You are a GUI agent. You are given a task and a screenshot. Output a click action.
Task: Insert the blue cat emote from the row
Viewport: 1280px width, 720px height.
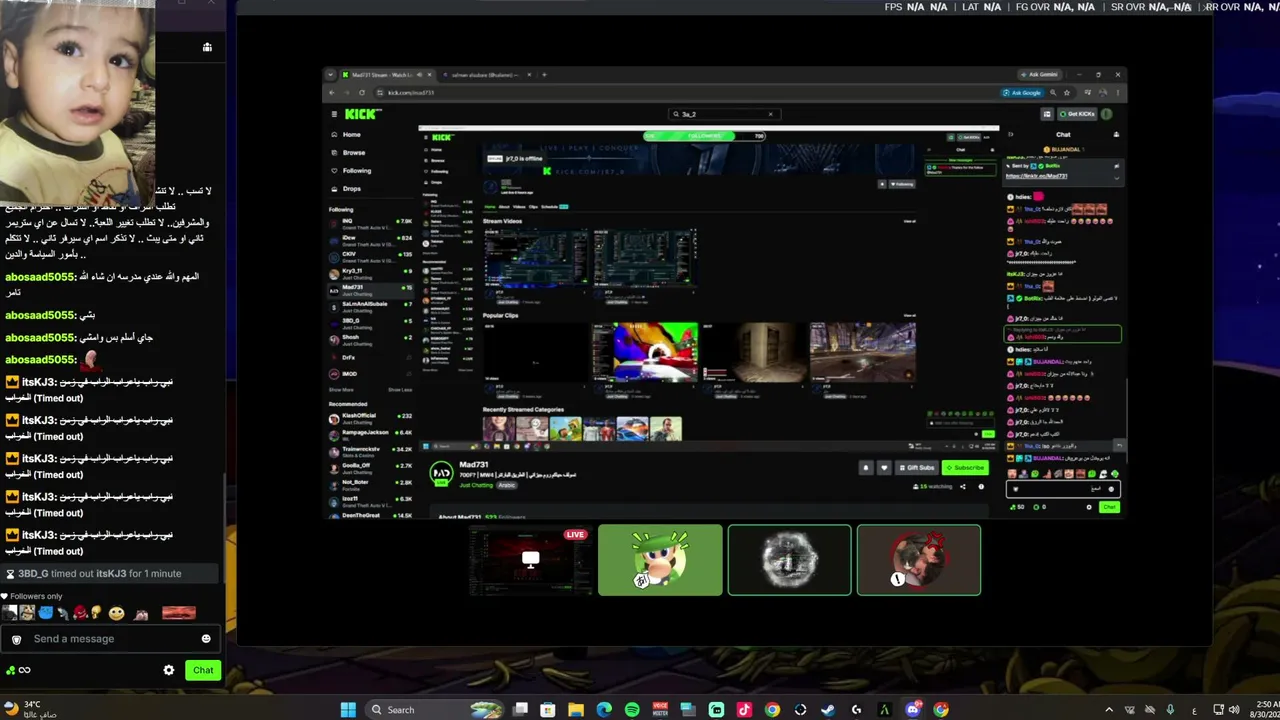click(x=45, y=613)
